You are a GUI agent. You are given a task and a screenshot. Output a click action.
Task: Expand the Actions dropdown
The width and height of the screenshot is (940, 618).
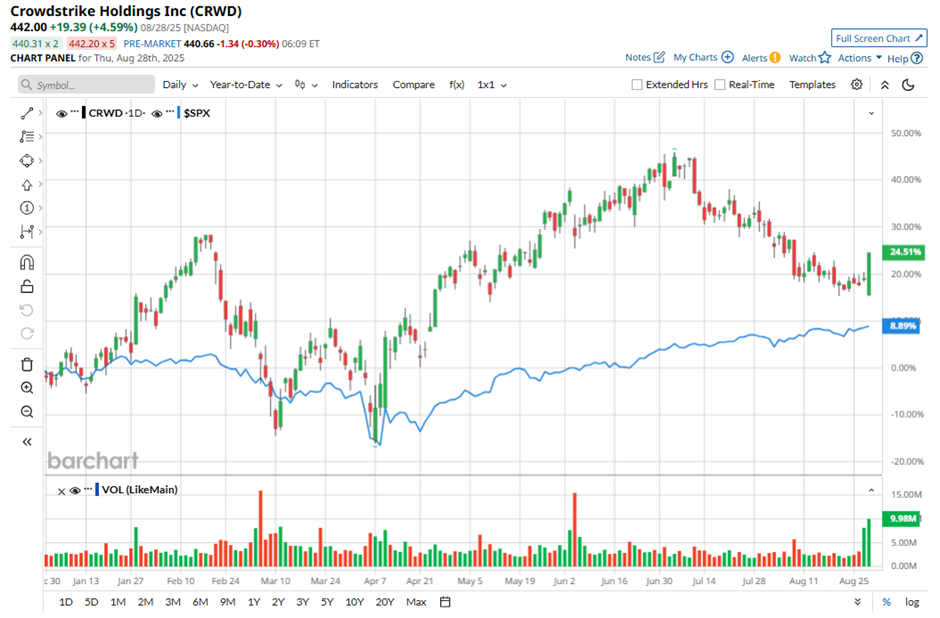(860, 58)
